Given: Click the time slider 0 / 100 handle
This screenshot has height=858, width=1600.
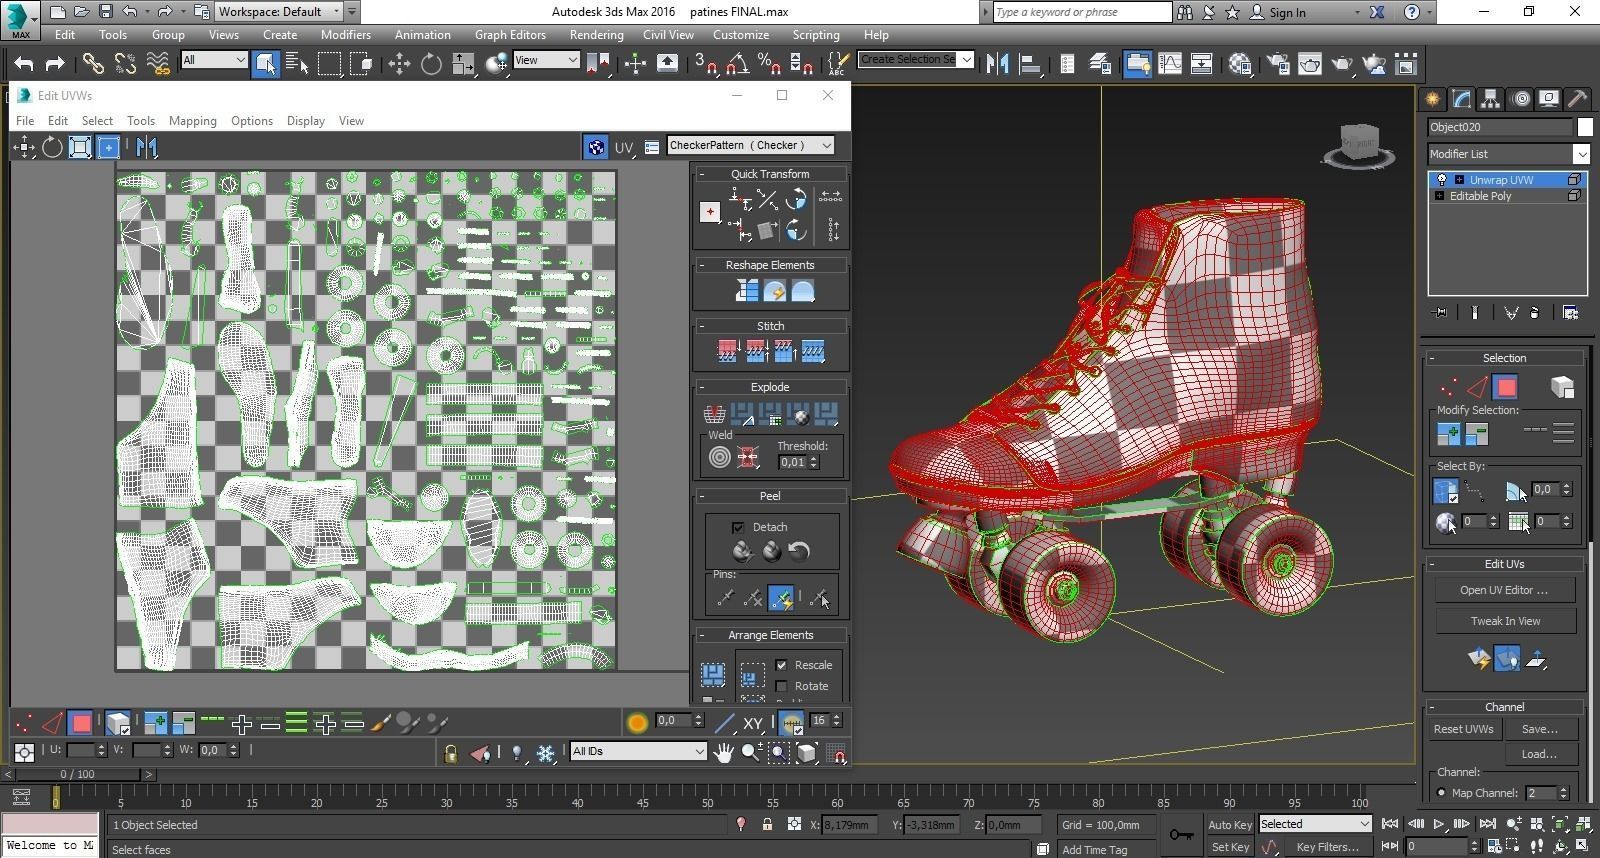Looking at the screenshot, I should pyautogui.click(x=77, y=774).
